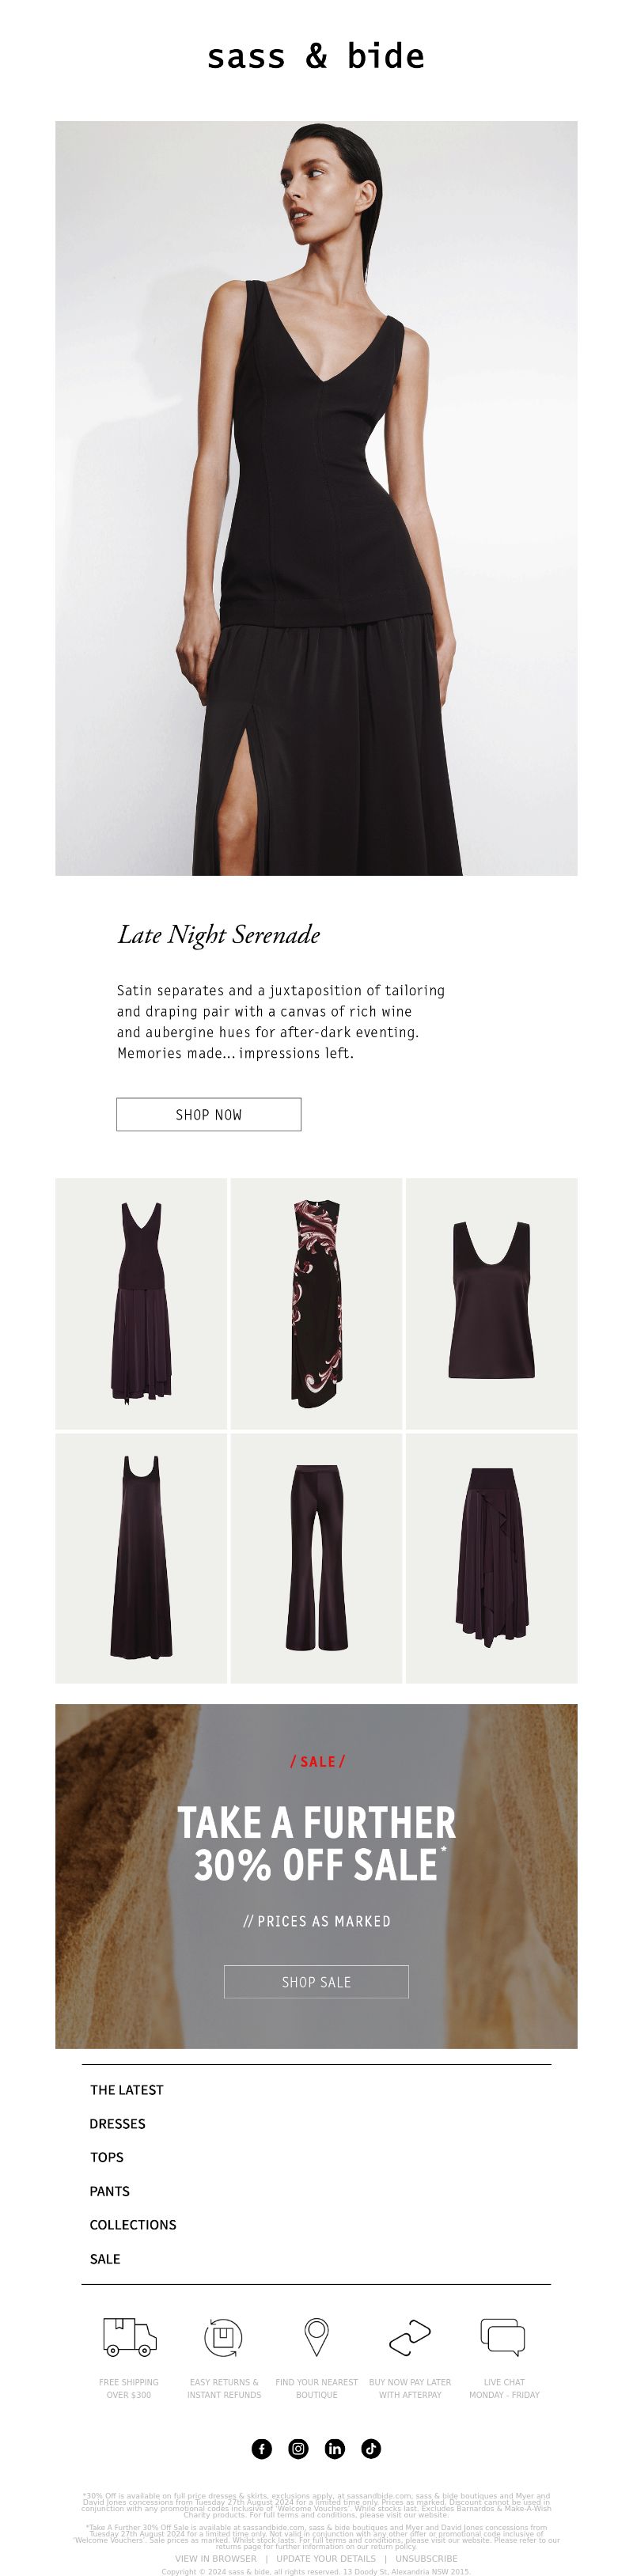Click the Afterpay arrows icon
The width and height of the screenshot is (633, 2576).
[410, 2337]
